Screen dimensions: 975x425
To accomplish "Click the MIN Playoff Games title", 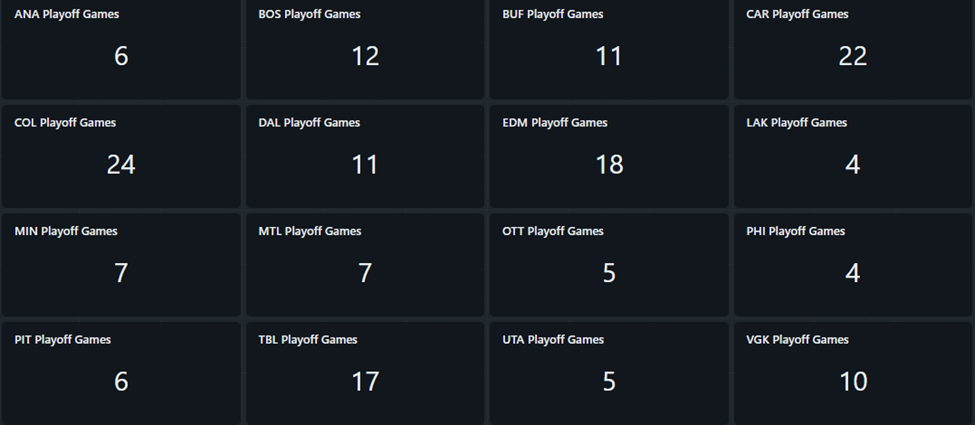I will pyautogui.click(x=66, y=231).
